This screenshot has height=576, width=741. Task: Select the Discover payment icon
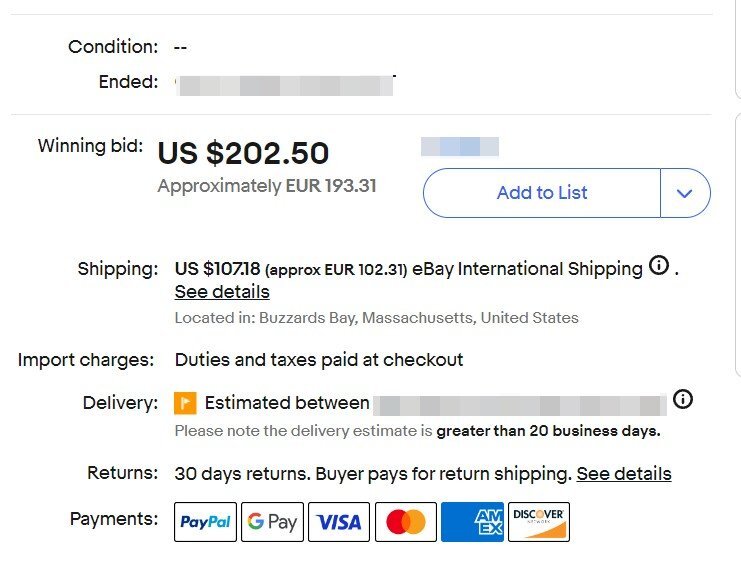[539, 522]
